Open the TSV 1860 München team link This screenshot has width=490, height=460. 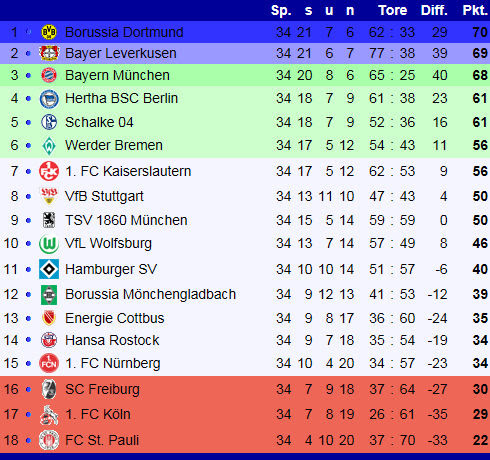[126, 220]
